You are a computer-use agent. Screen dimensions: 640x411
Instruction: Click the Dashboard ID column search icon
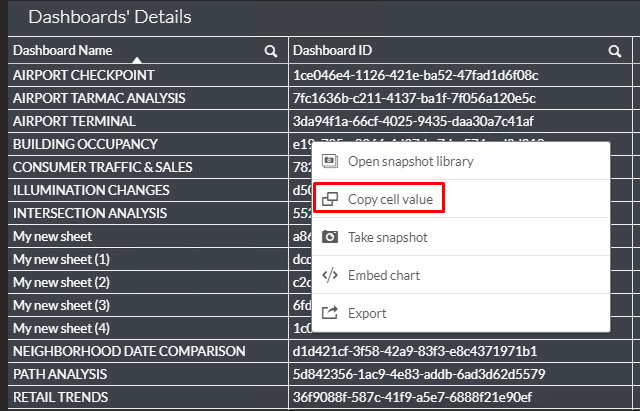pos(615,51)
